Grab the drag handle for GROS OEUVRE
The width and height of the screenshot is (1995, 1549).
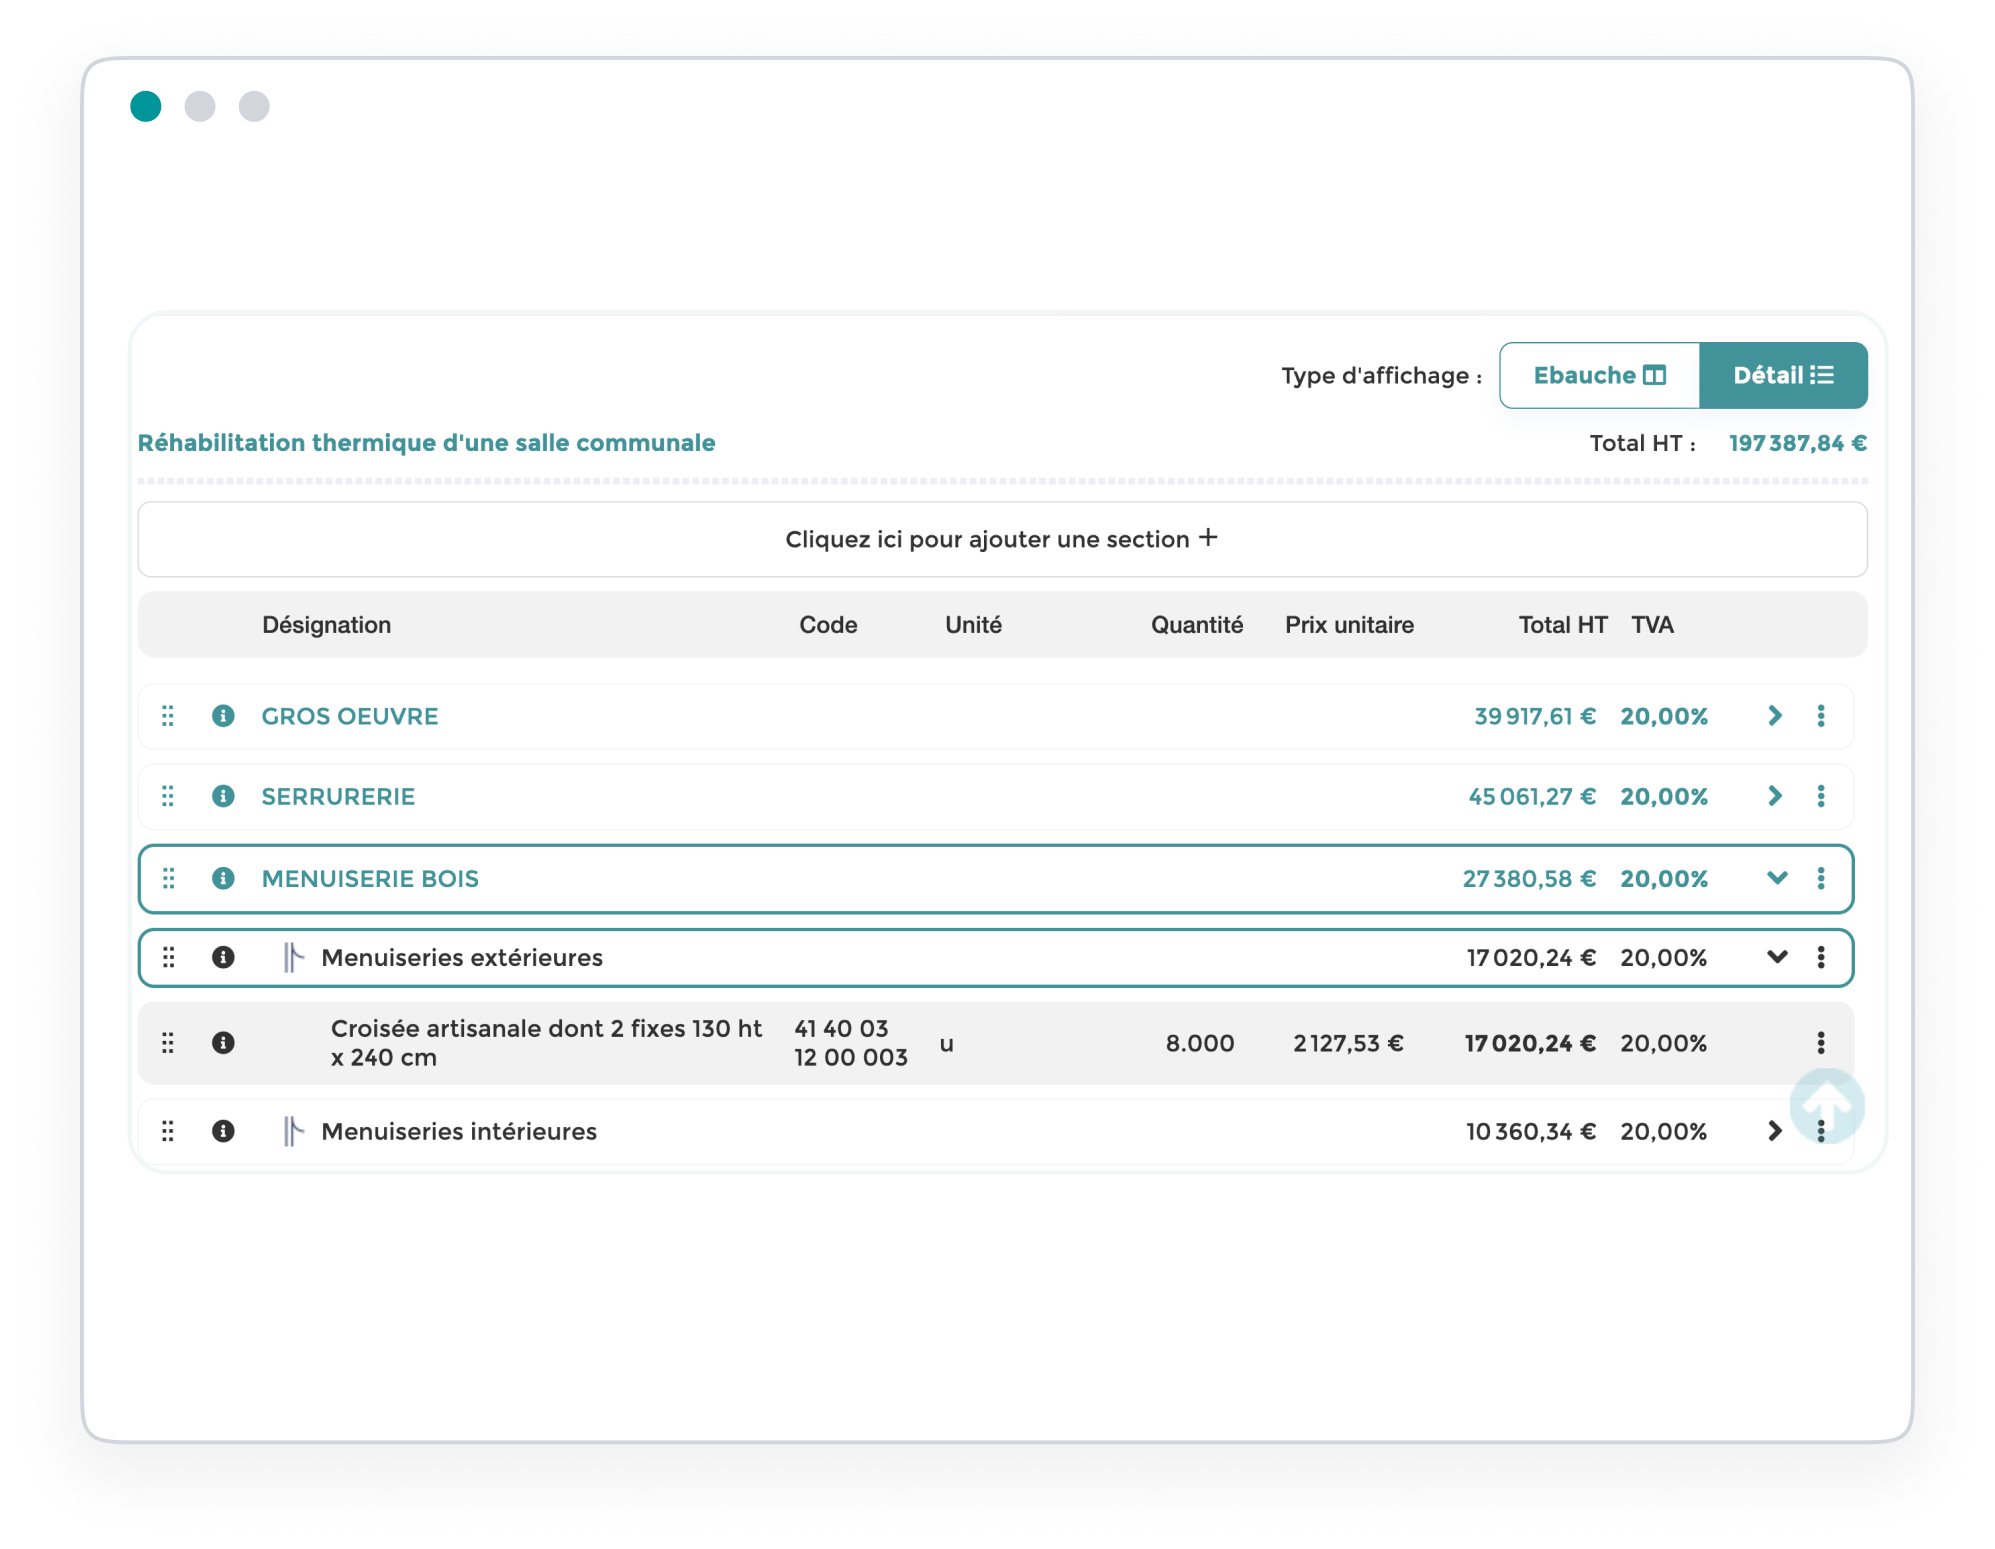click(168, 716)
